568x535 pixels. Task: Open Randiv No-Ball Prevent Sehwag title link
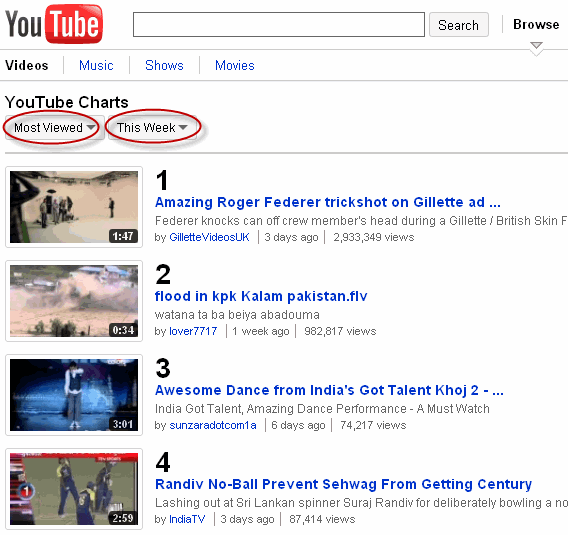(343, 484)
